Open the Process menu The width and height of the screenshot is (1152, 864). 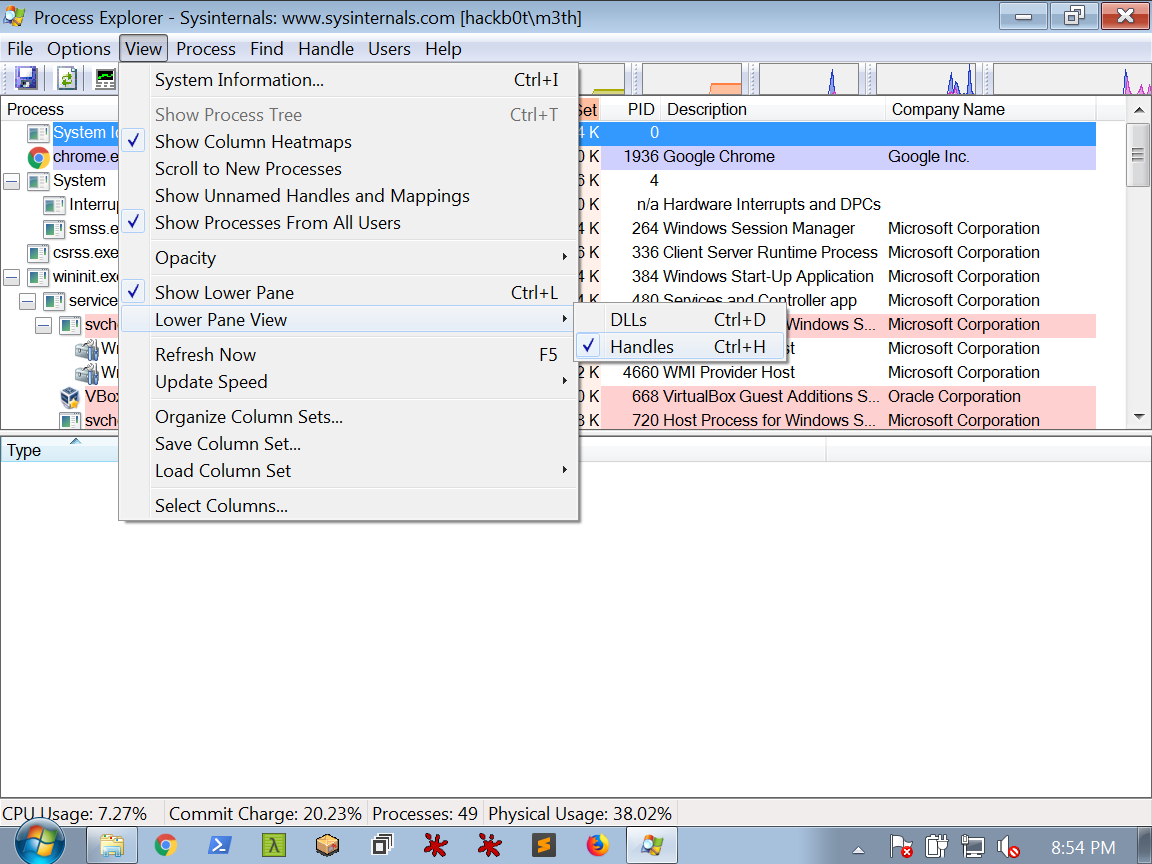tap(206, 49)
